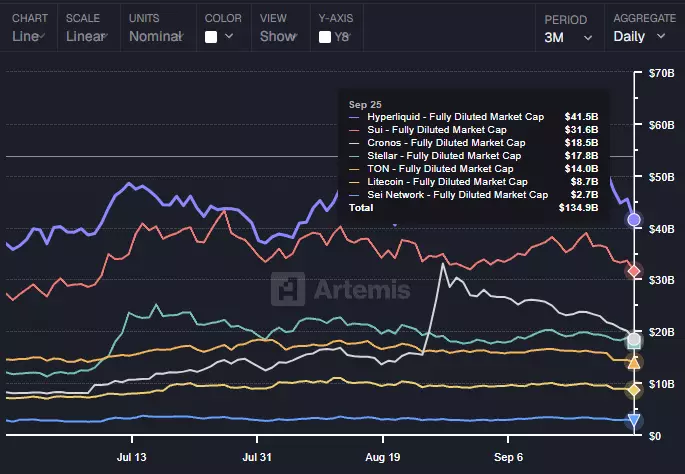This screenshot has width=685, height=474.
Task: Click the blue Sei Network triangle marker
Action: (x=633, y=421)
